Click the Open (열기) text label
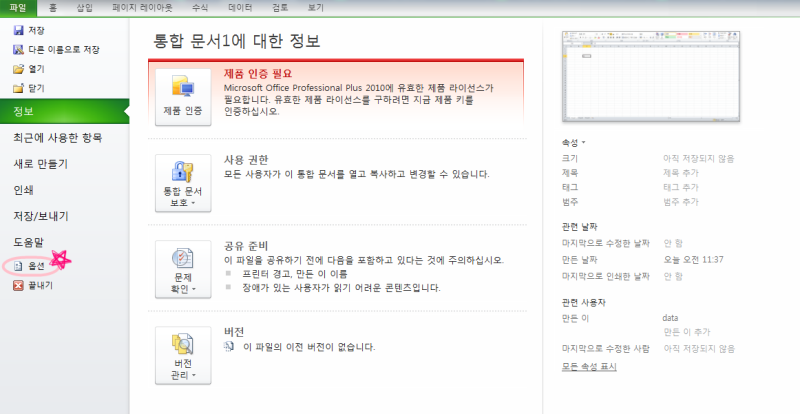This screenshot has height=414, width=800. click(x=36, y=69)
